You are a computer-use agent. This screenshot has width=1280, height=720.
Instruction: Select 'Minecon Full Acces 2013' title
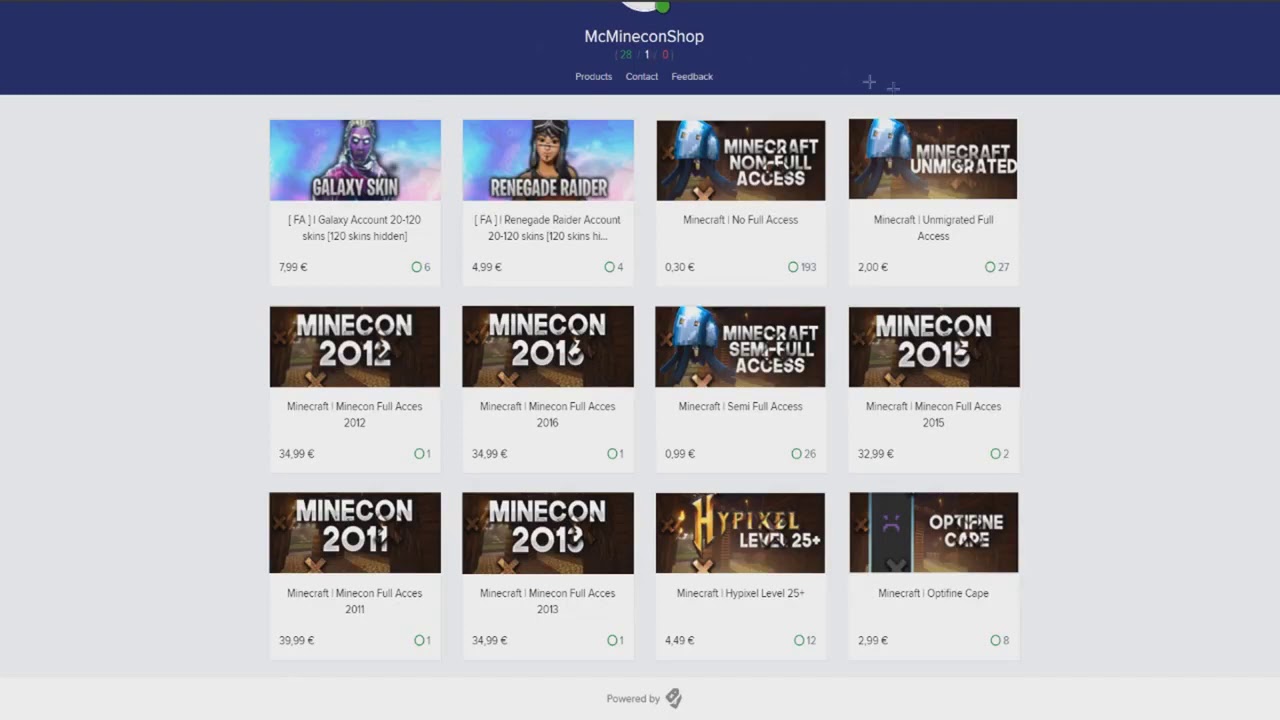(548, 601)
